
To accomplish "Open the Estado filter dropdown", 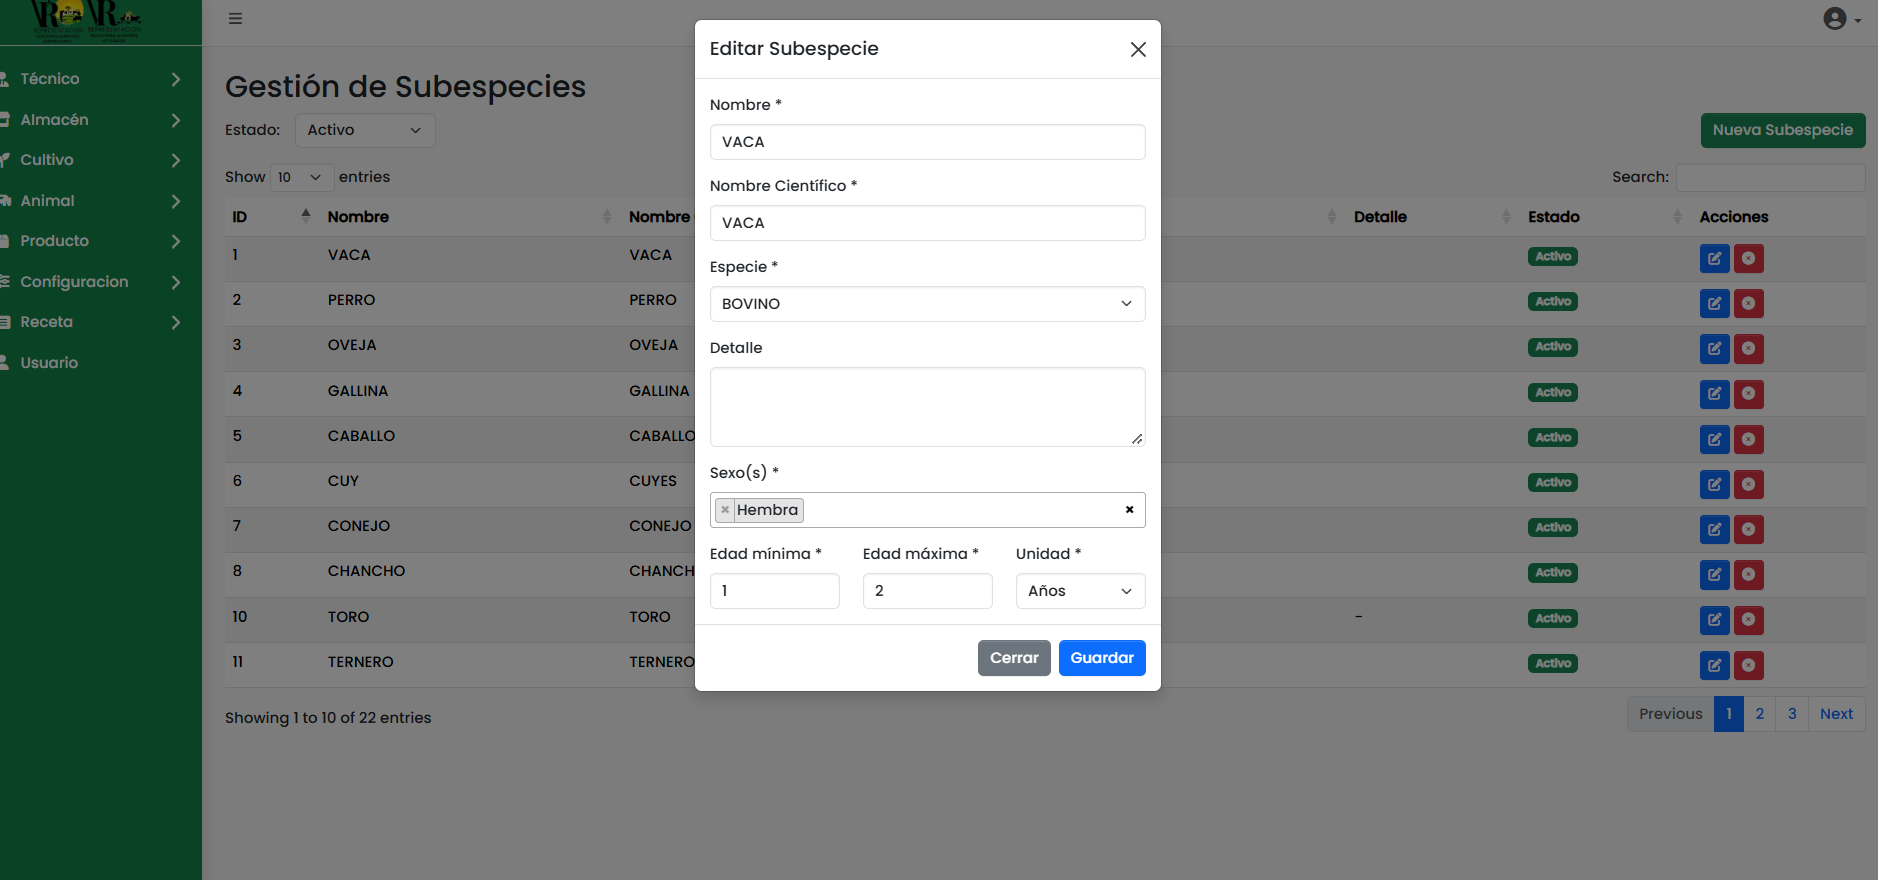I will (x=365, y=130).
